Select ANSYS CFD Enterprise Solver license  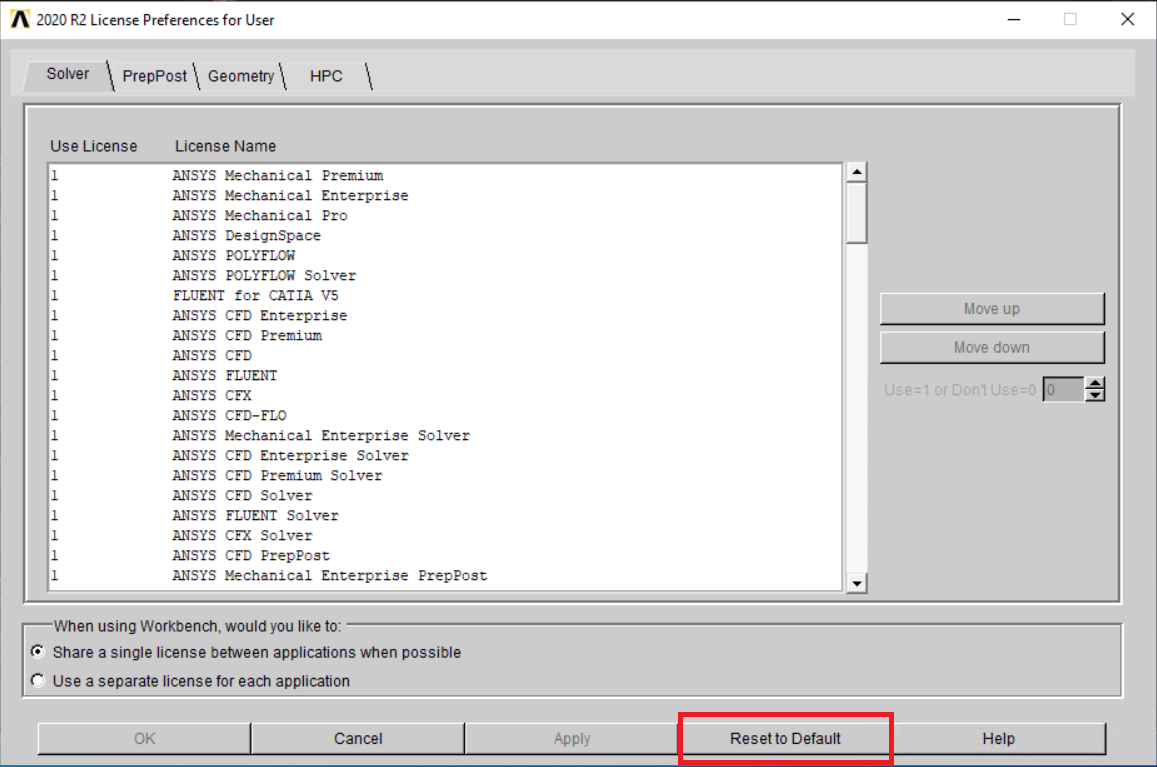(445, 455)
